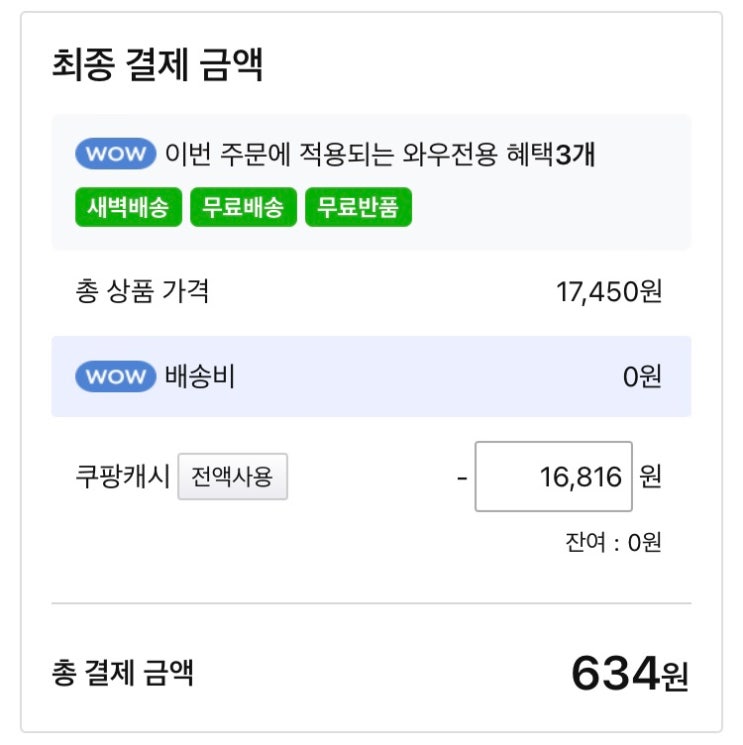Screen dimensions: 743x745
Task: Click the green 무료배송 badge
Action: 243,208
